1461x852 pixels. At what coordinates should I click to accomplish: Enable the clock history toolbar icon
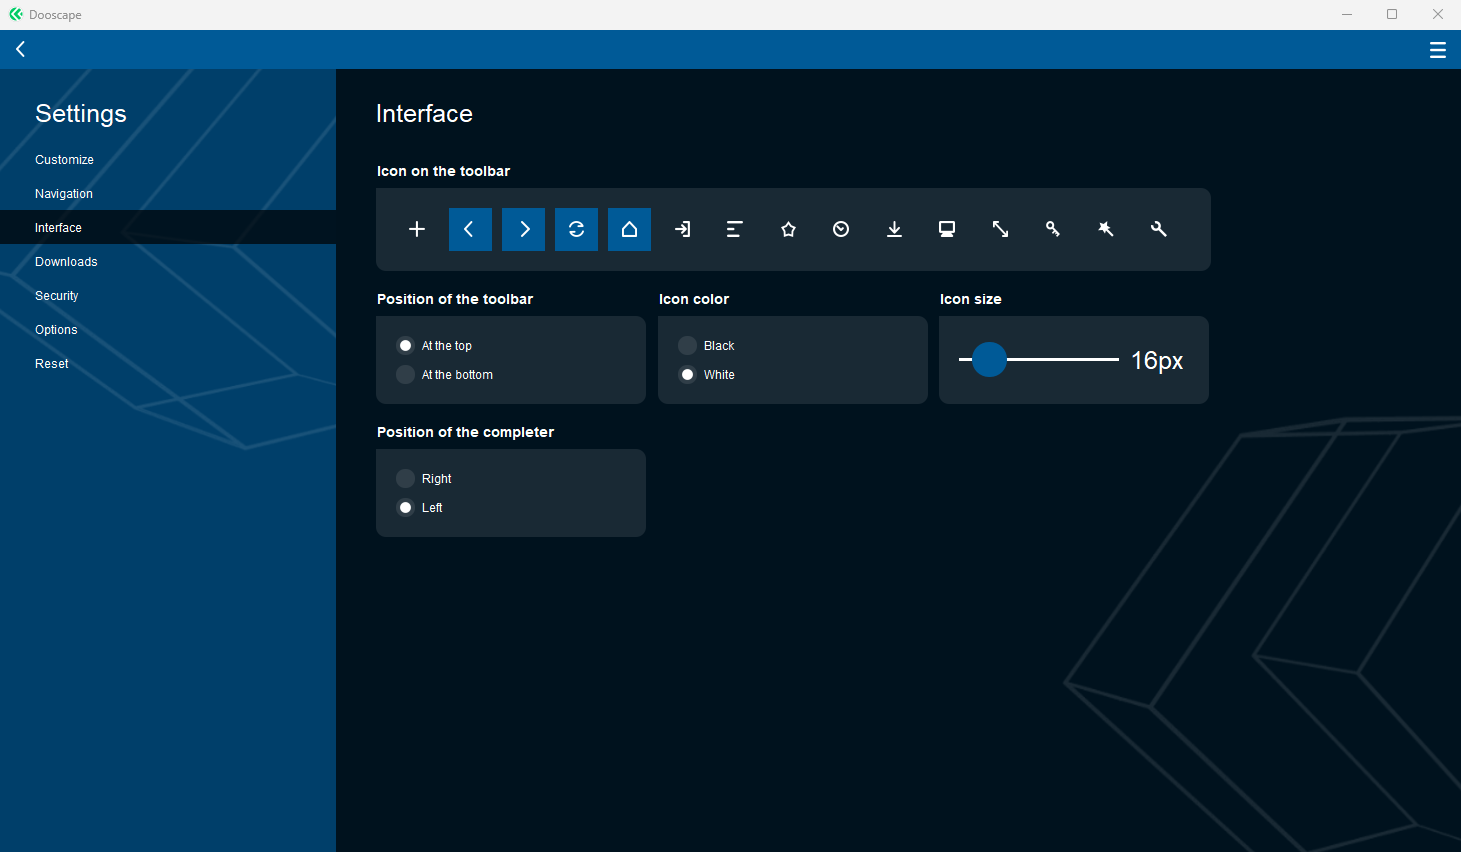point(841,229)
